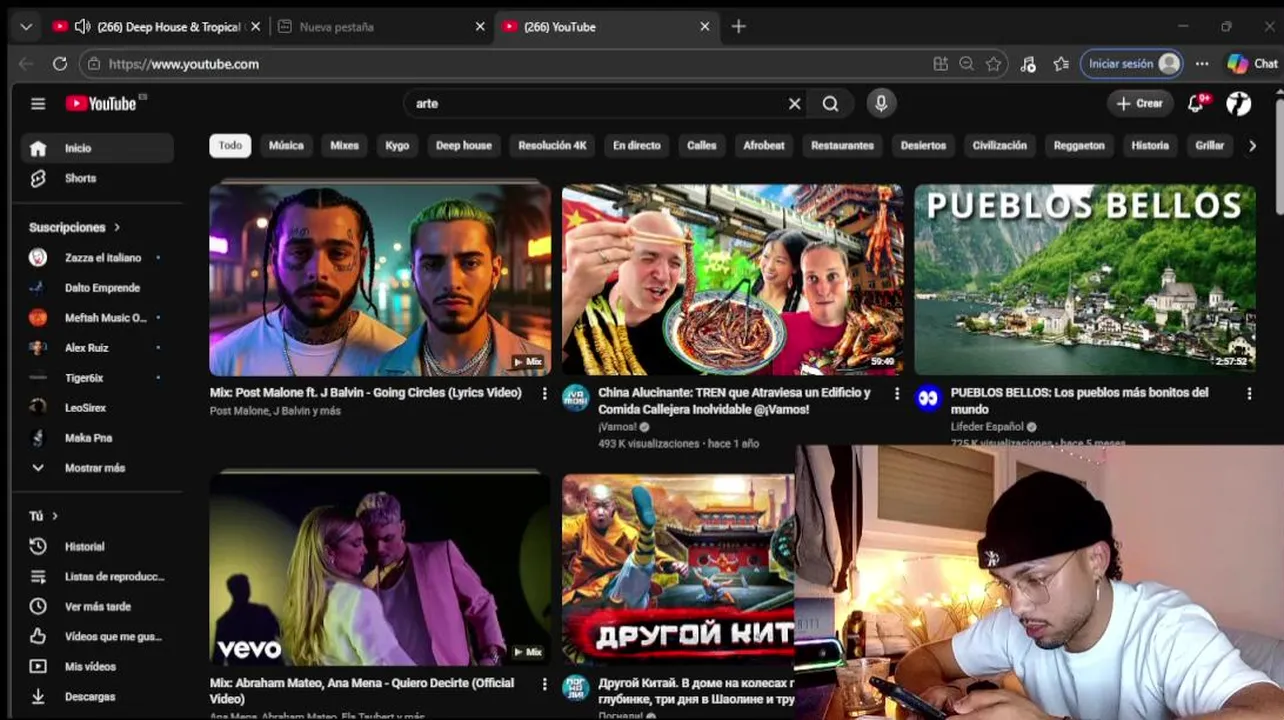Image resolution: width=1284 pixels, height=720 pixels.
Task: Open the zoom magnifier in the address bar
Action: click(x=966, y=64)
